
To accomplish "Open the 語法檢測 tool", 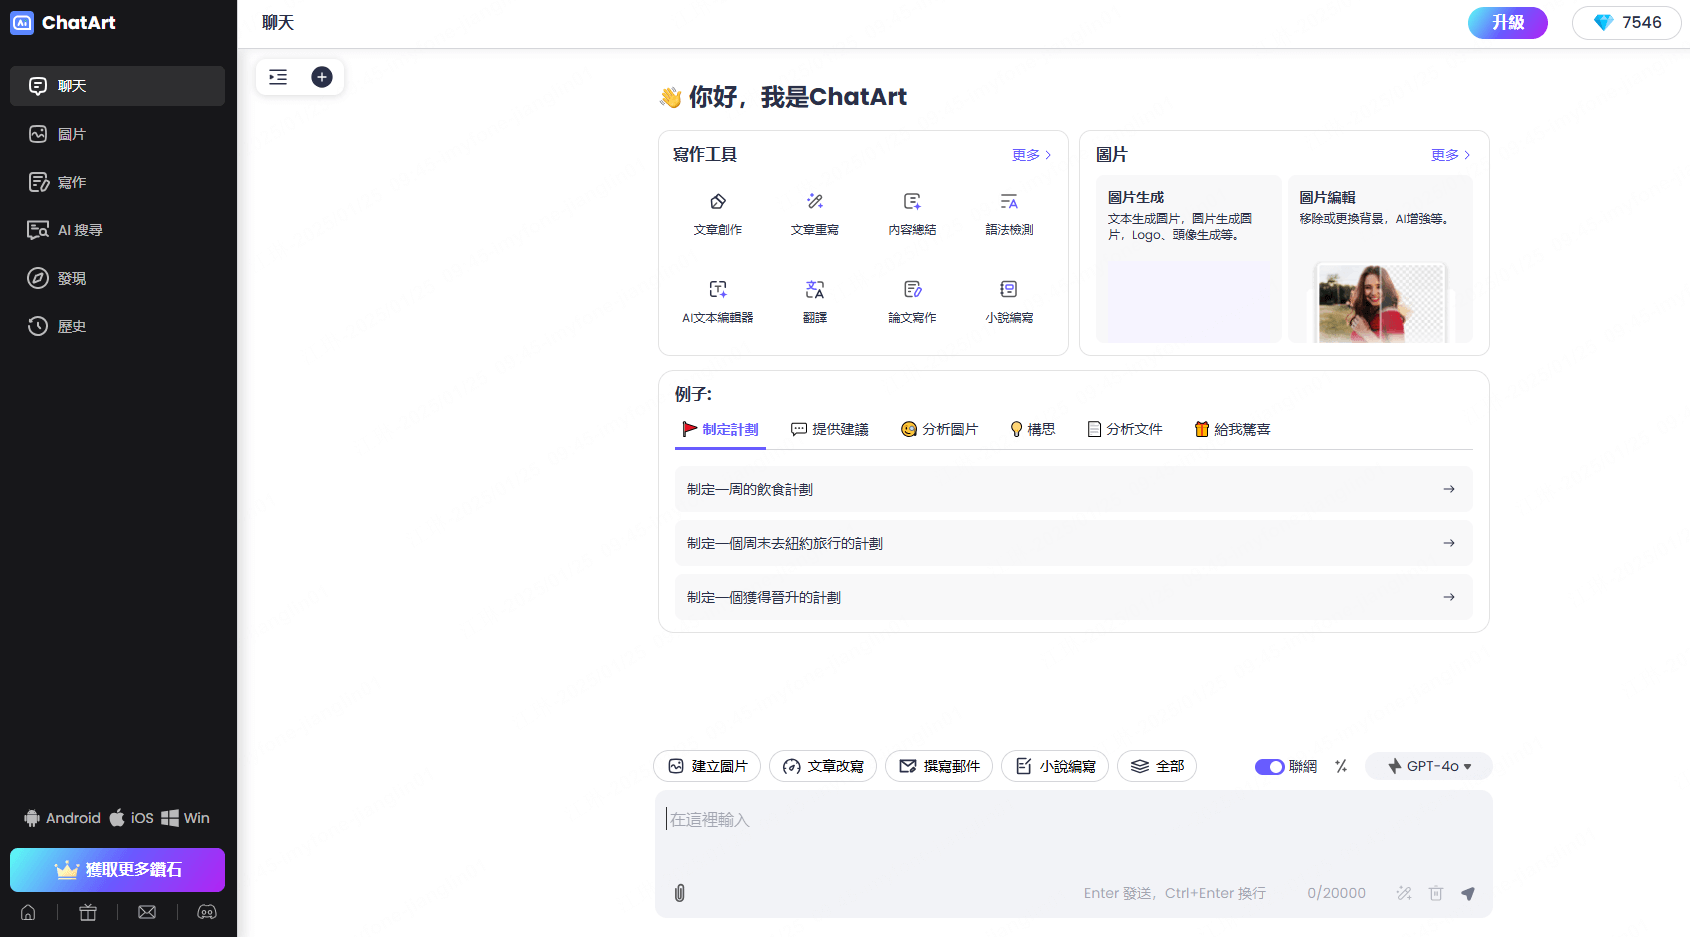I will [x=1009, y=214].
